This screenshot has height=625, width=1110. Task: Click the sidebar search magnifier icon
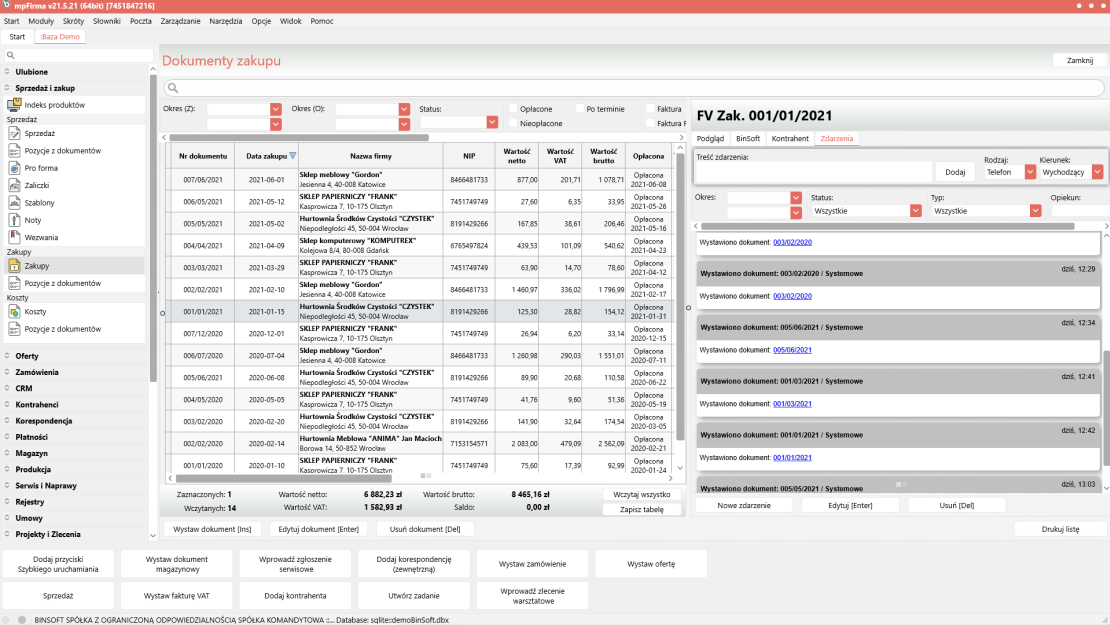click(x=11, y=55)
